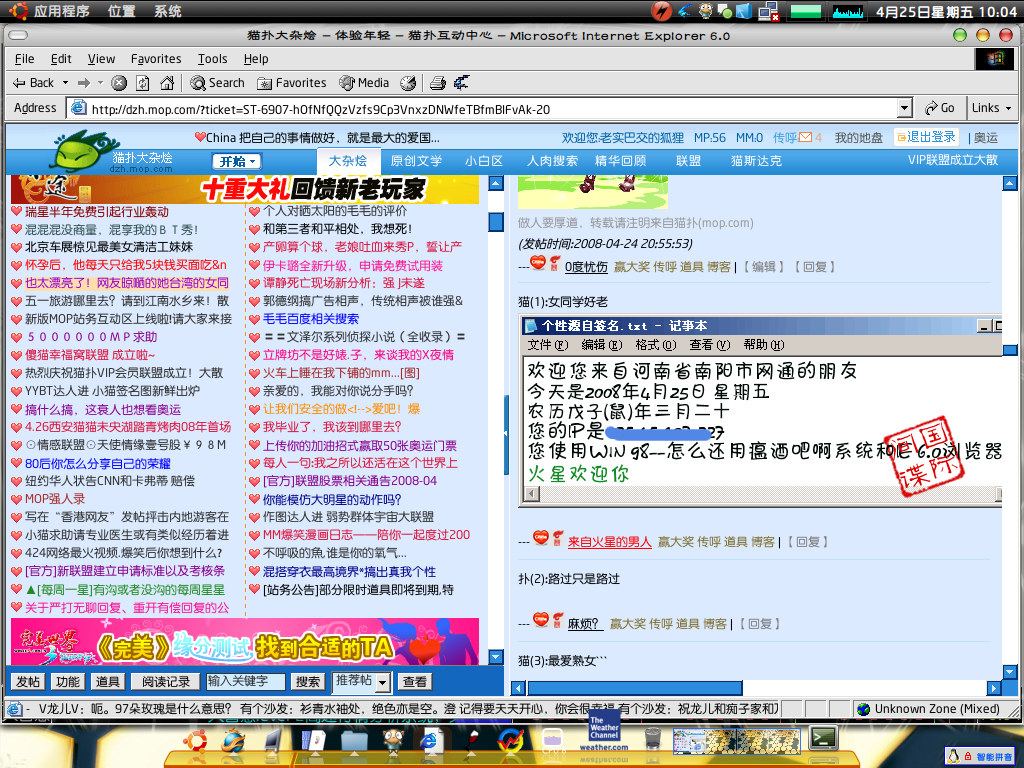Click the Print icon in IE toolbar
Screen dimensions: 1024x768
tap(438, 83)
